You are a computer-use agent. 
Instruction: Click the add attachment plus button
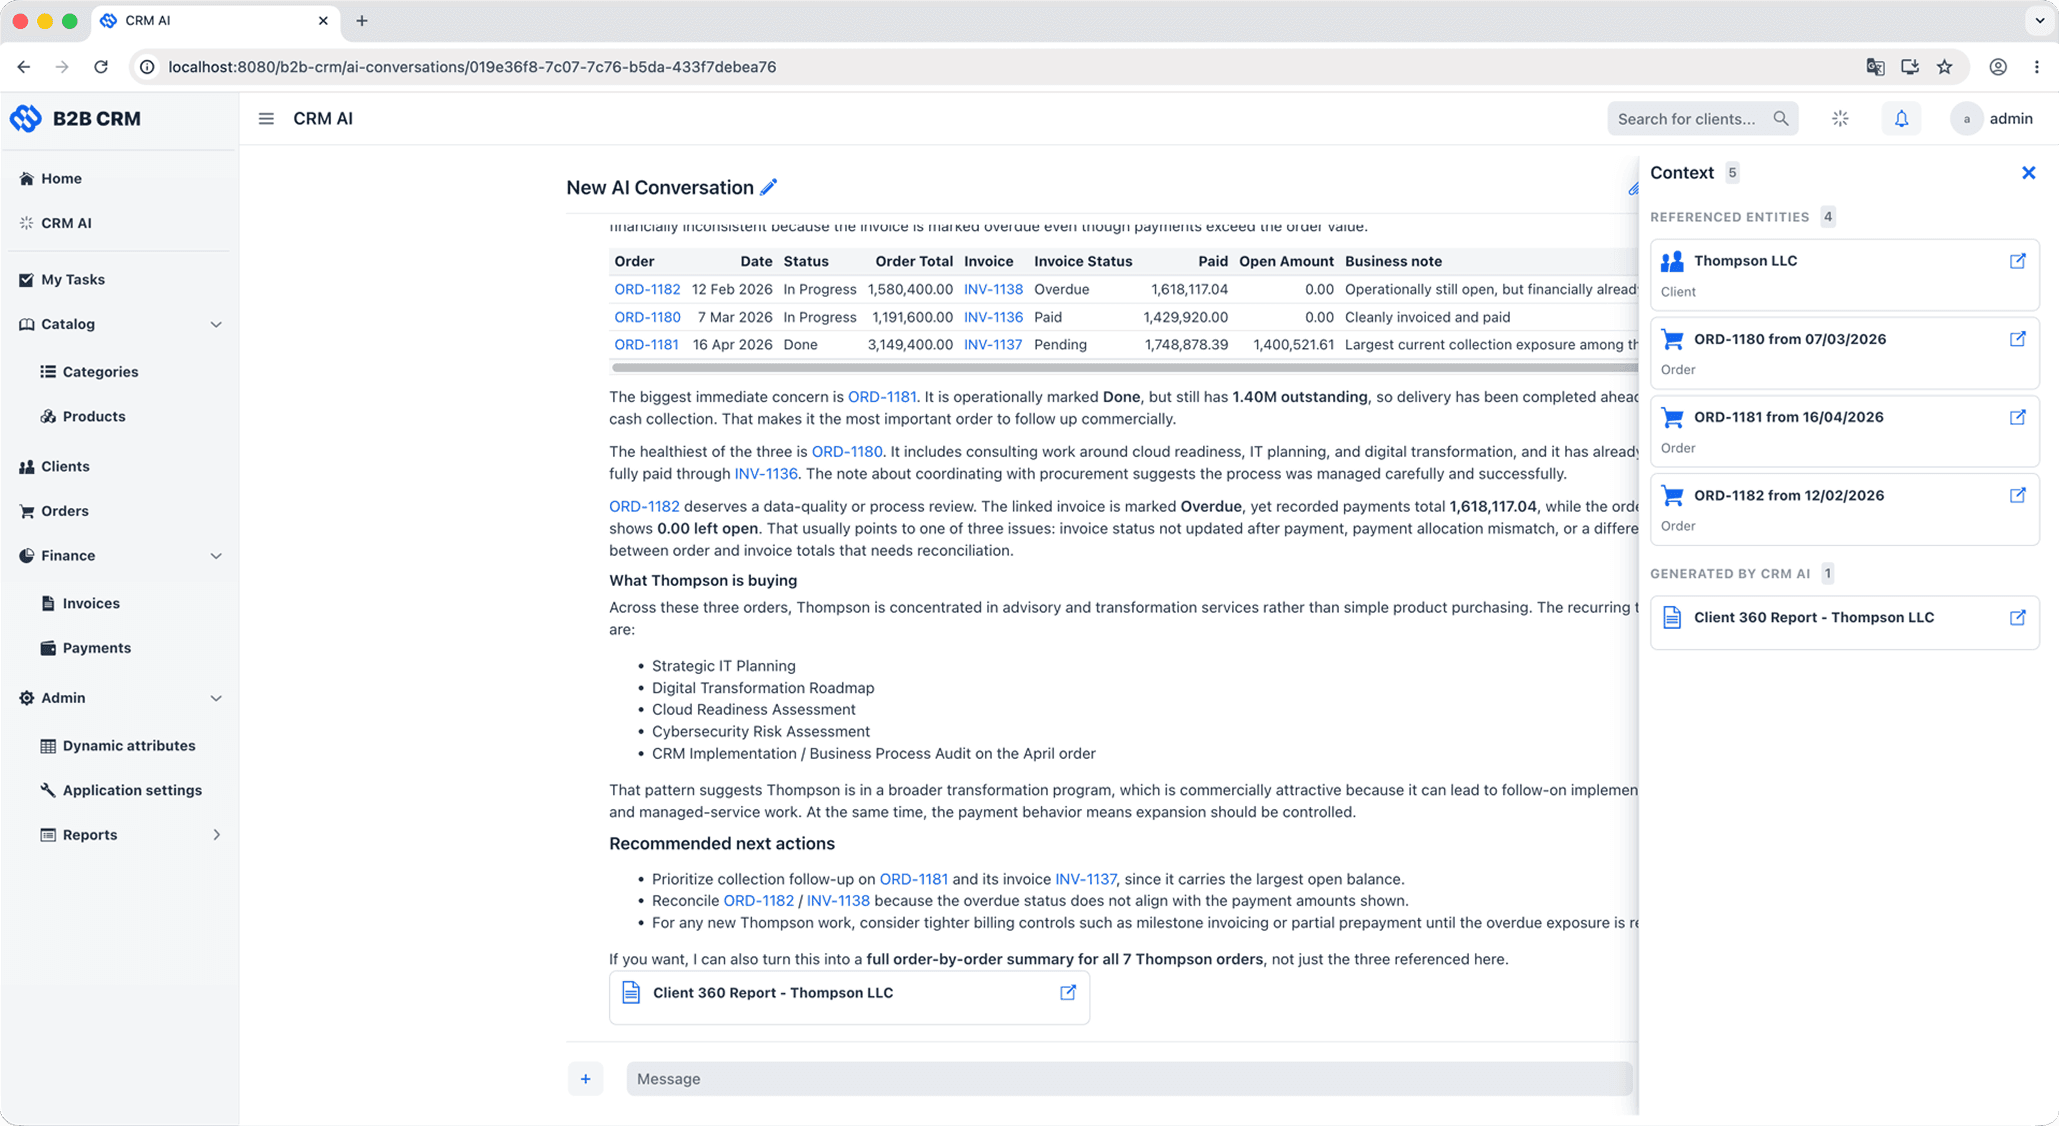586,1079
